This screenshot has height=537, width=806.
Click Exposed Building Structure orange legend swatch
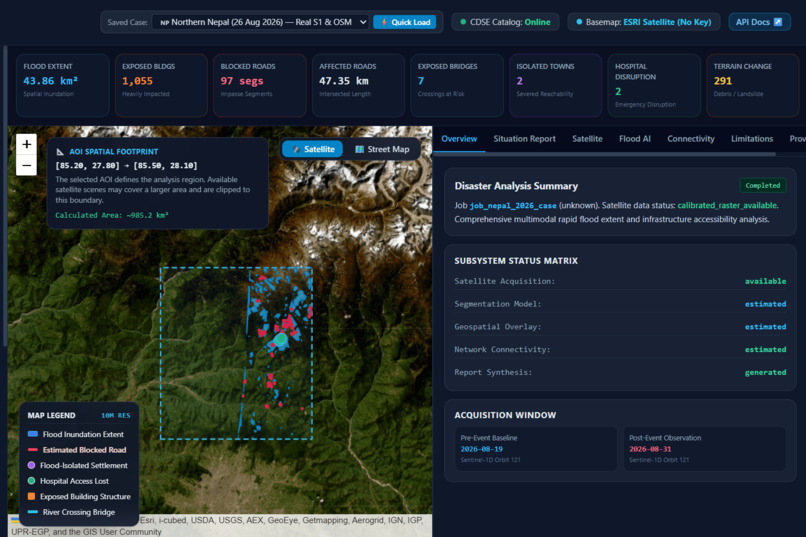point(31,496)
